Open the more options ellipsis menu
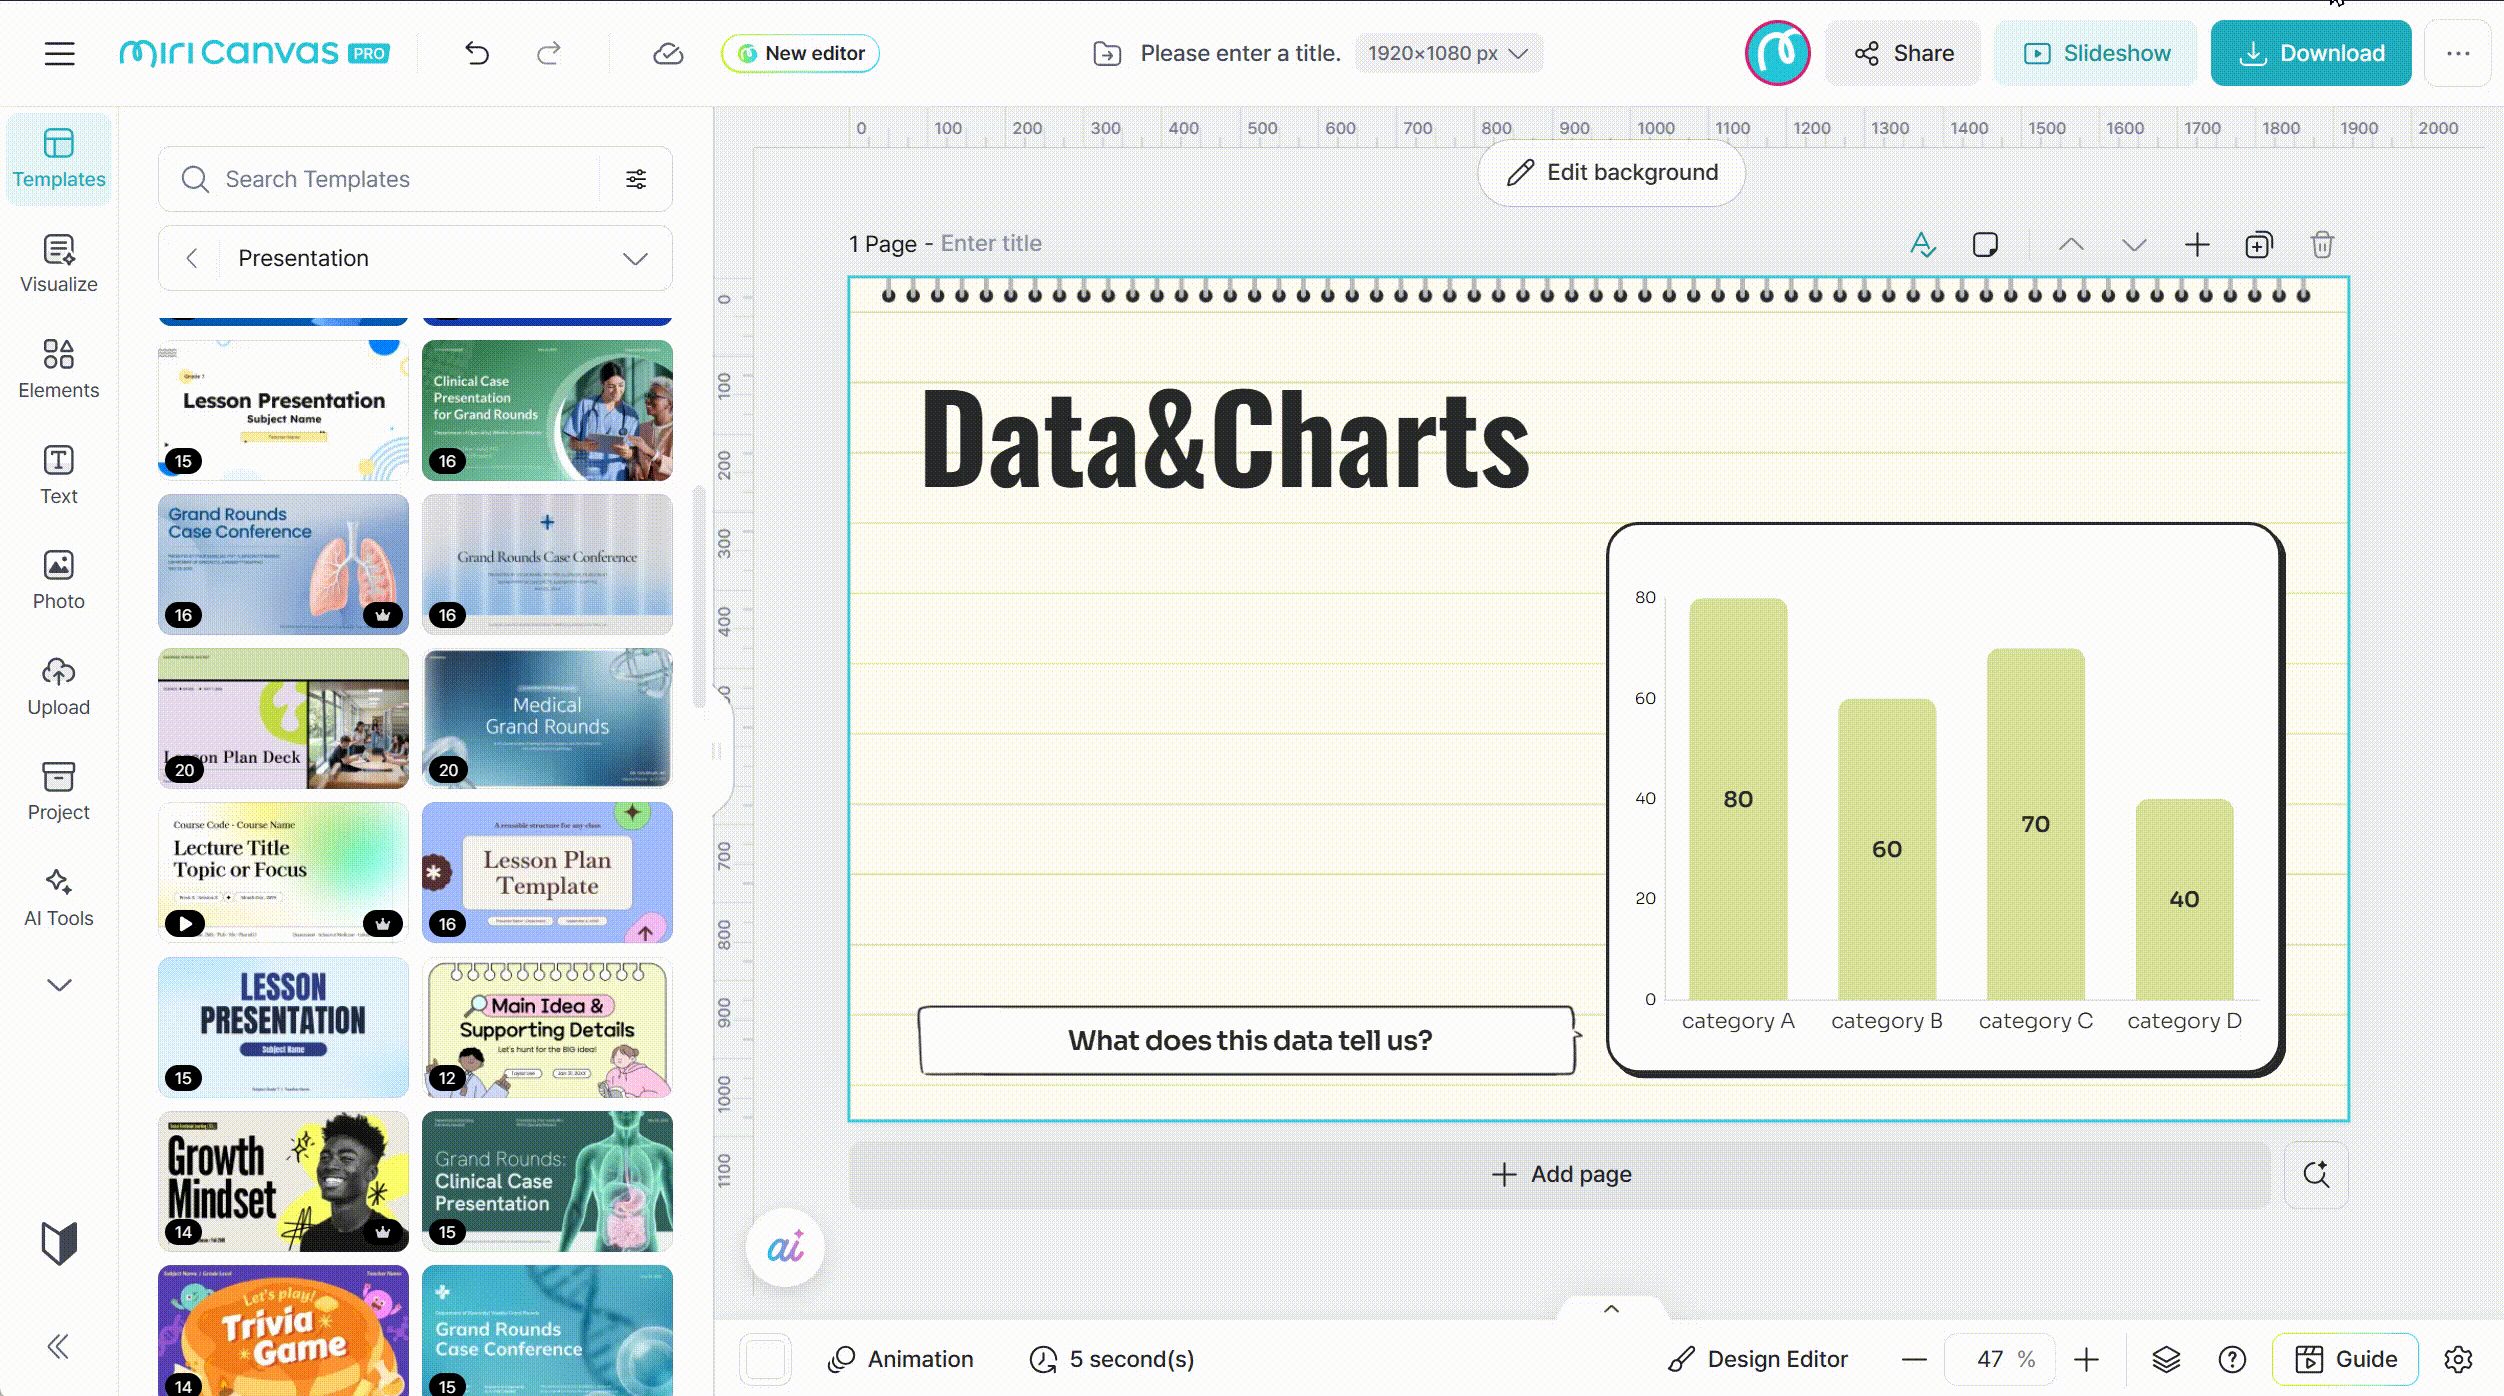 point(2458,53)
